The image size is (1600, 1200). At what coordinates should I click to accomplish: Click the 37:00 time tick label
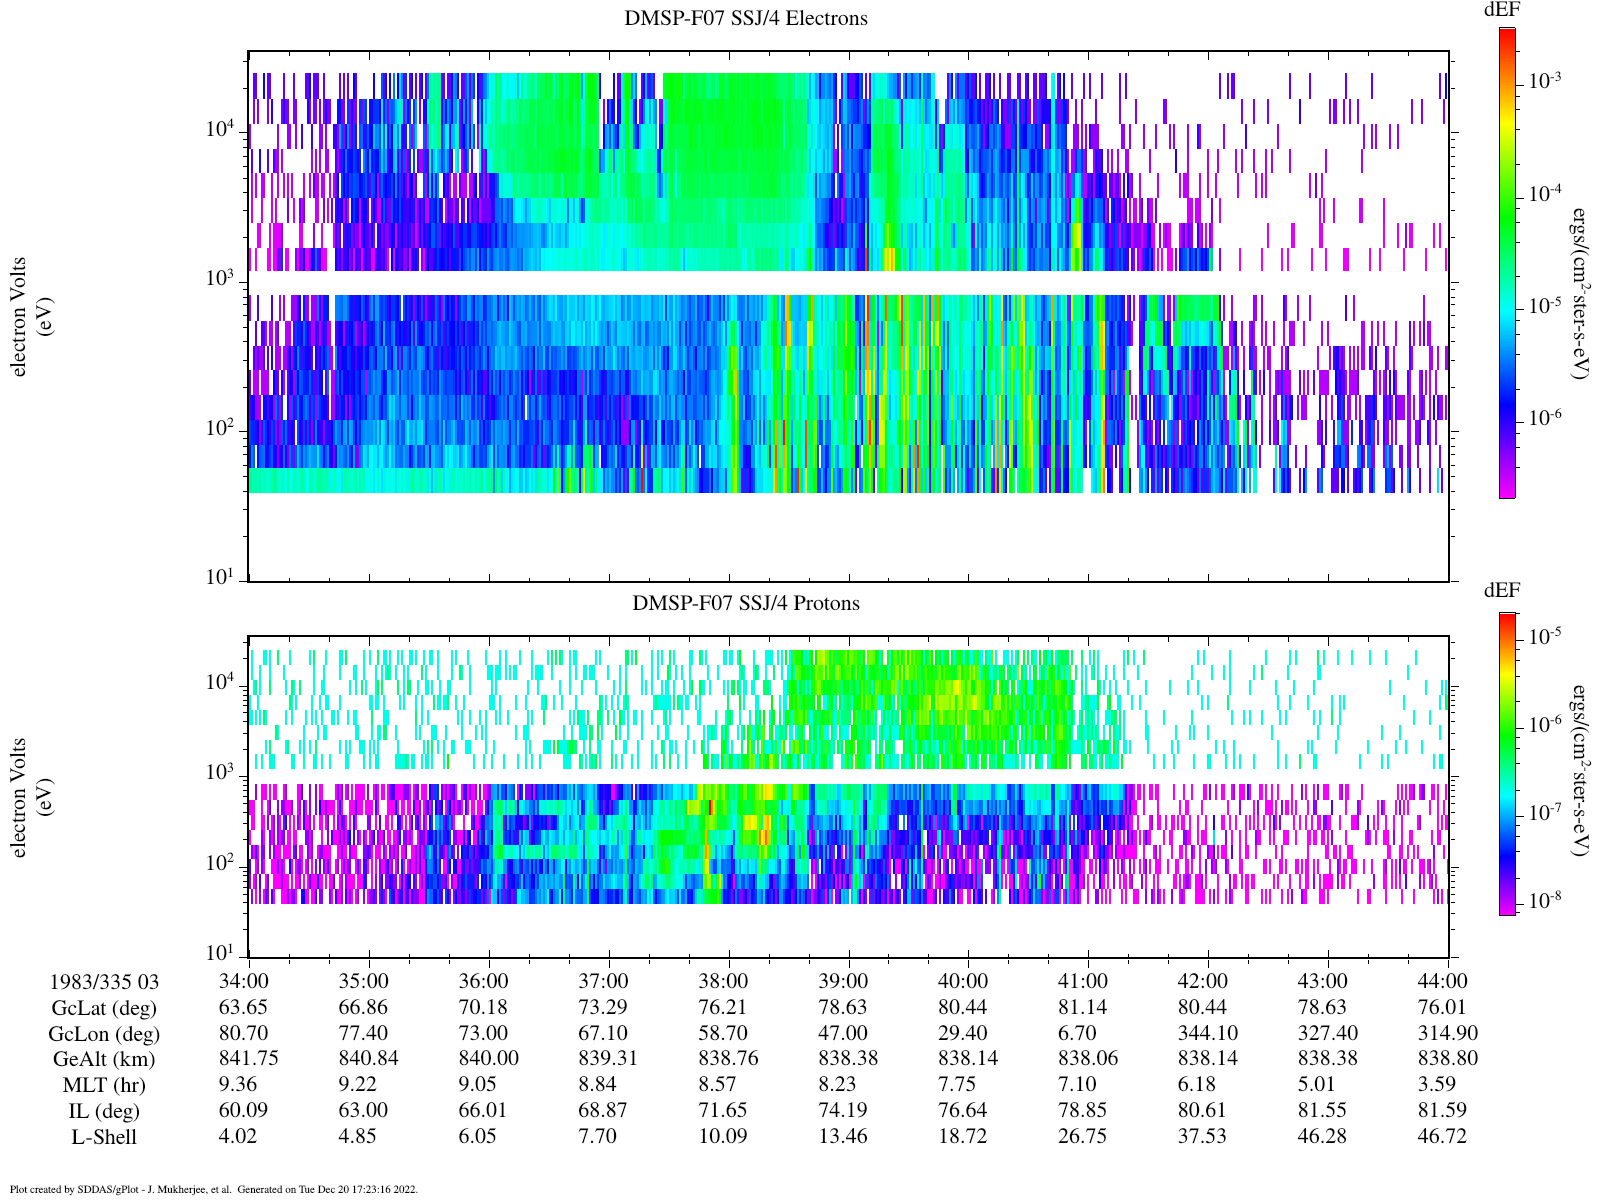(x=603, y=981)
